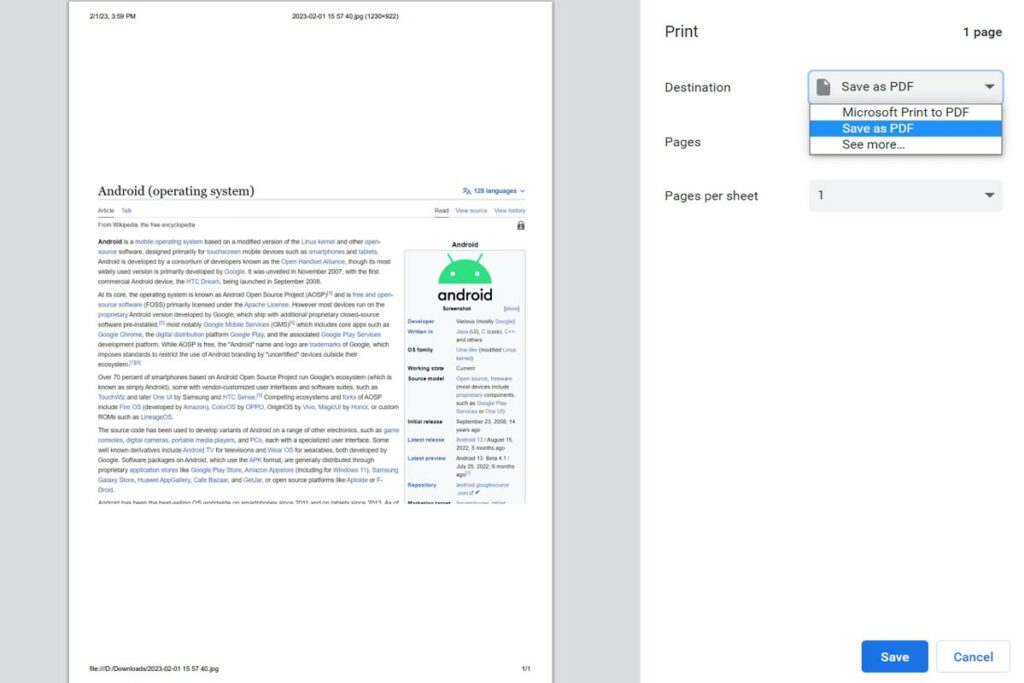Click the Destination dropdown arrow
The image size is (1024, 683).
pyautogui.click(x=989, y=87)
